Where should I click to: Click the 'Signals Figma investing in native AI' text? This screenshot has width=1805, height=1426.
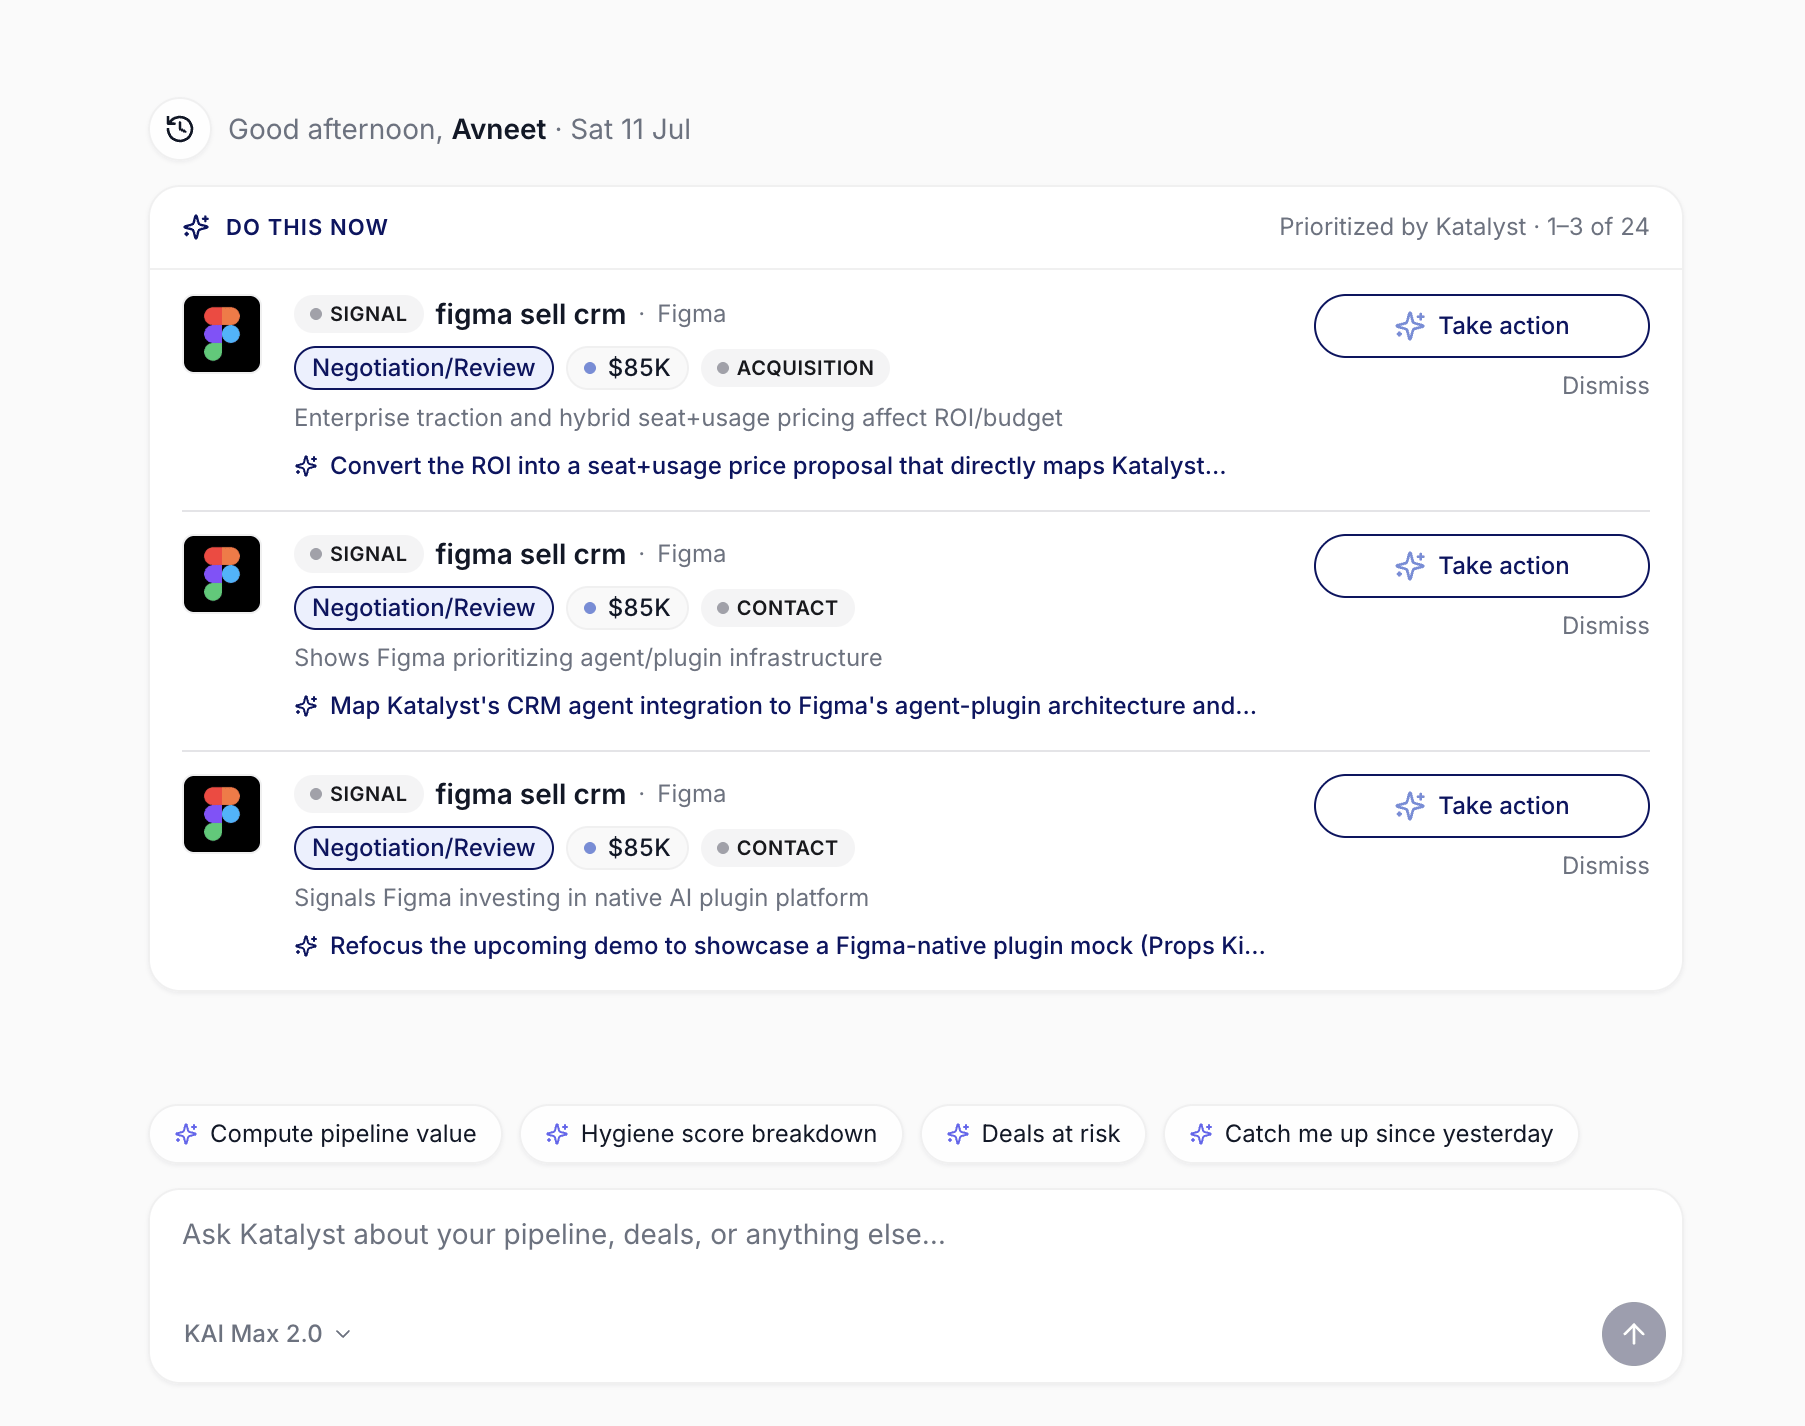[581, 898]
